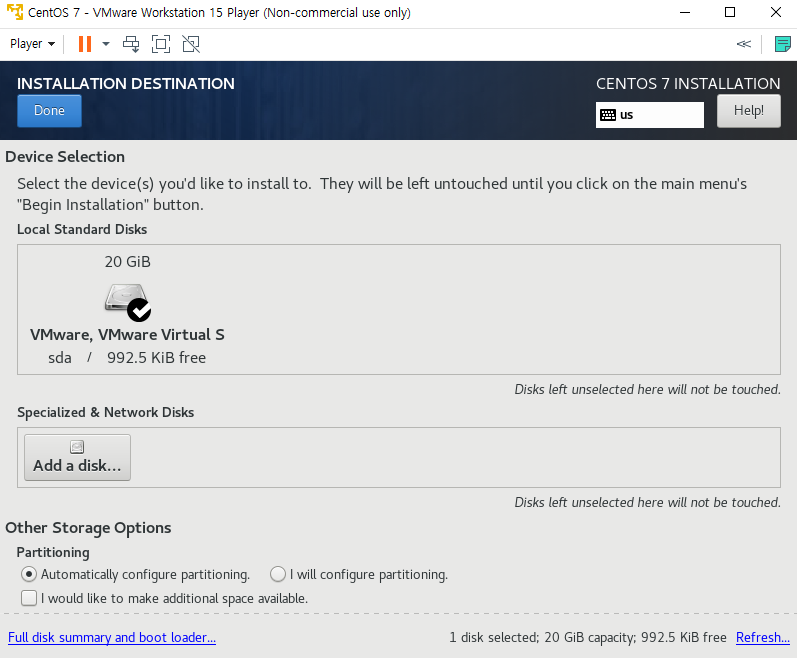Viewport: 797px width, 658px height.
Task: Minimize the VMware Player window
Action: [685, 12]
